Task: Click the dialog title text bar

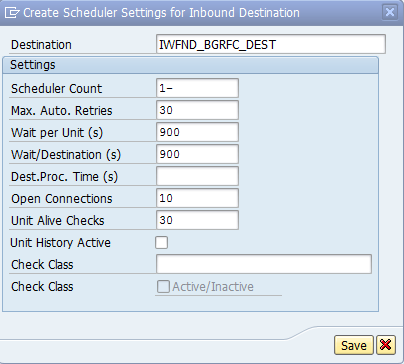Action: pos(161,13)
